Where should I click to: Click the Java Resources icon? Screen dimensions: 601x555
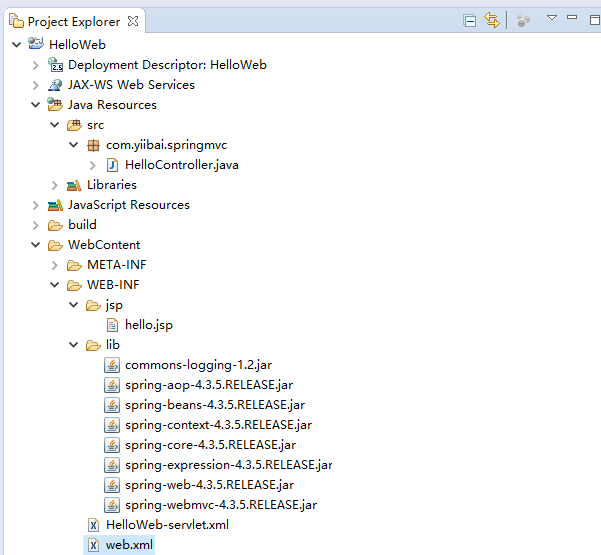55,105
